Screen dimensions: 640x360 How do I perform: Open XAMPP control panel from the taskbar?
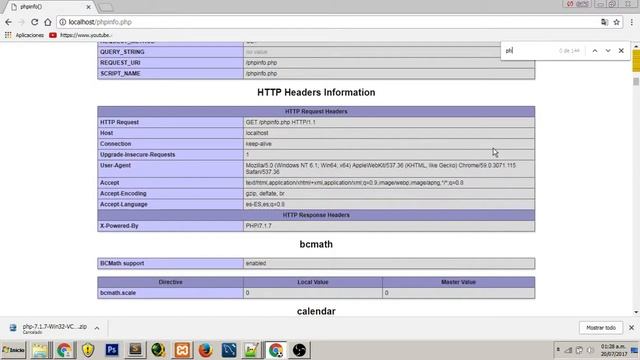pyautogui.click(x=182, y=350)
